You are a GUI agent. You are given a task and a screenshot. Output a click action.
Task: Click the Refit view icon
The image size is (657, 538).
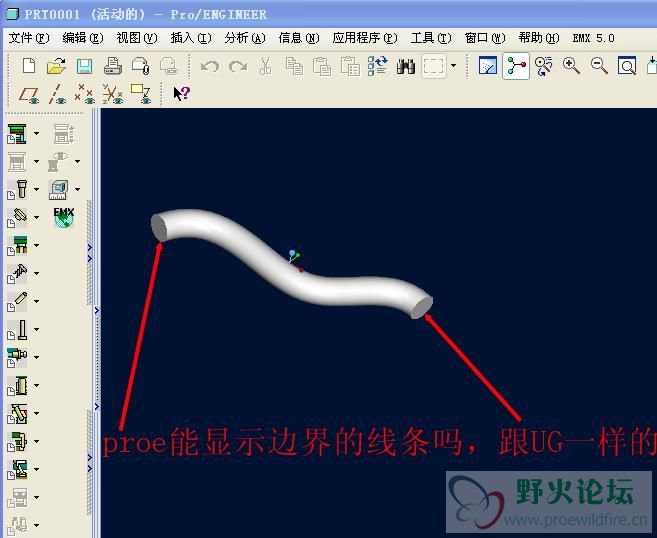click(x=627, y=66)
